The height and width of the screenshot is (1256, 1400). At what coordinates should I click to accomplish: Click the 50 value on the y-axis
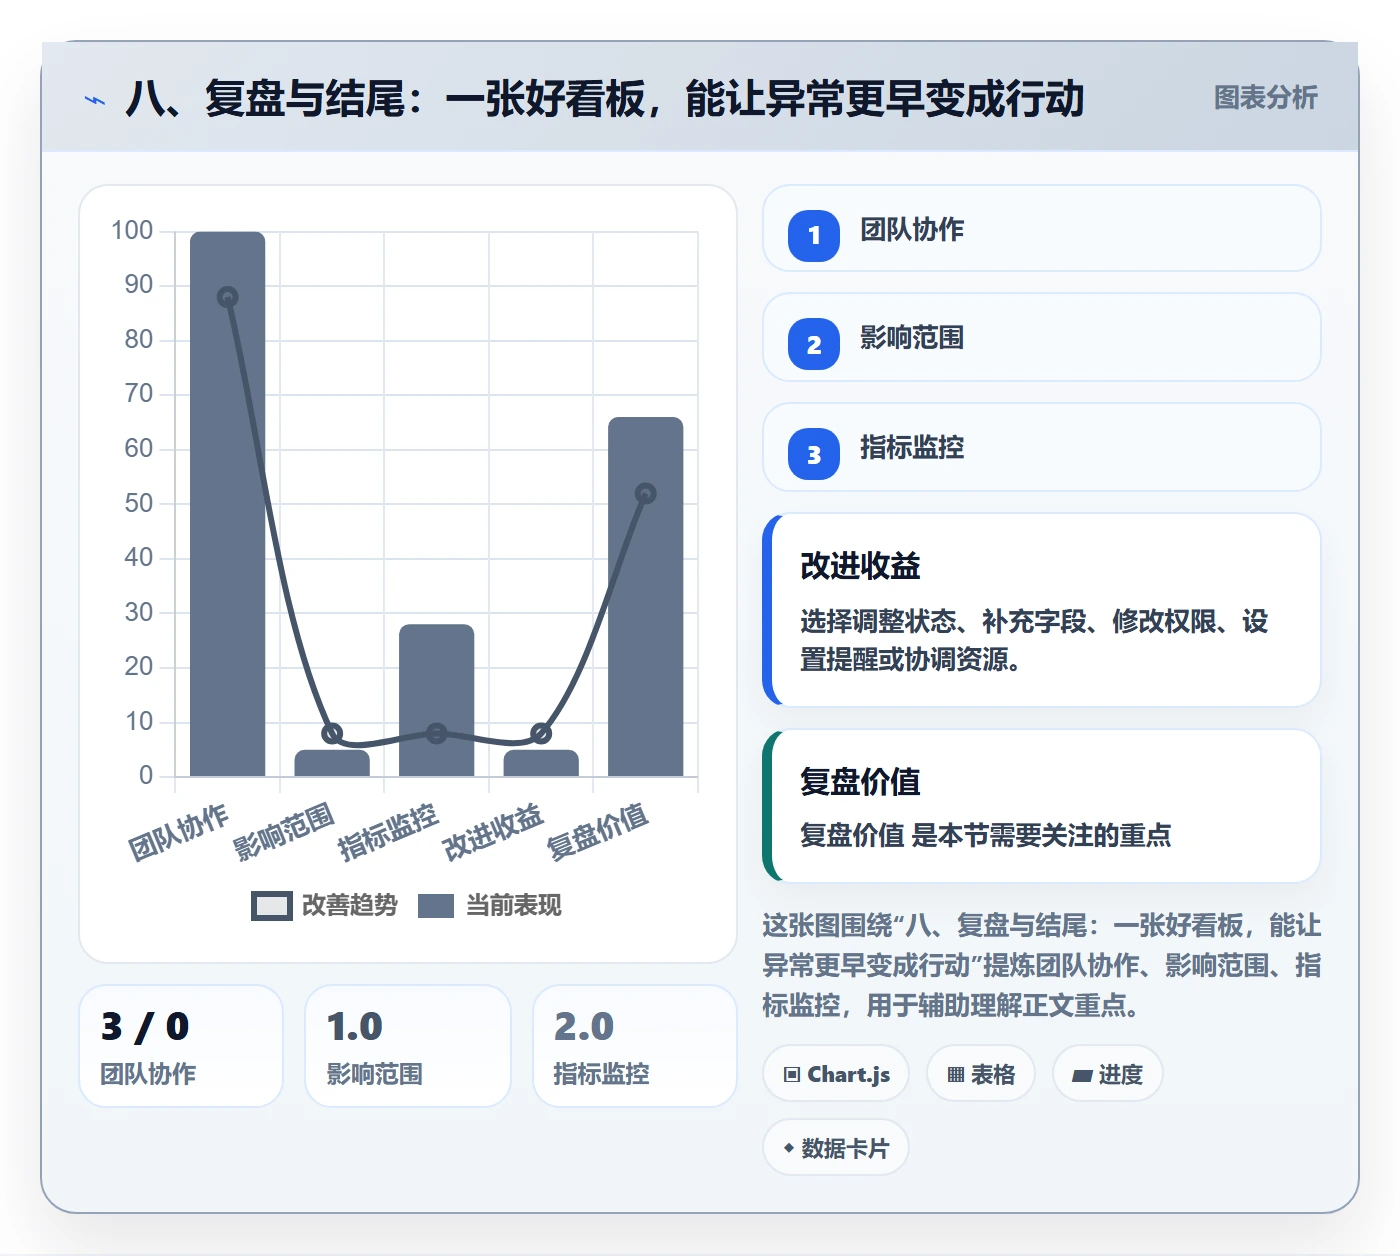coord(139,503)
